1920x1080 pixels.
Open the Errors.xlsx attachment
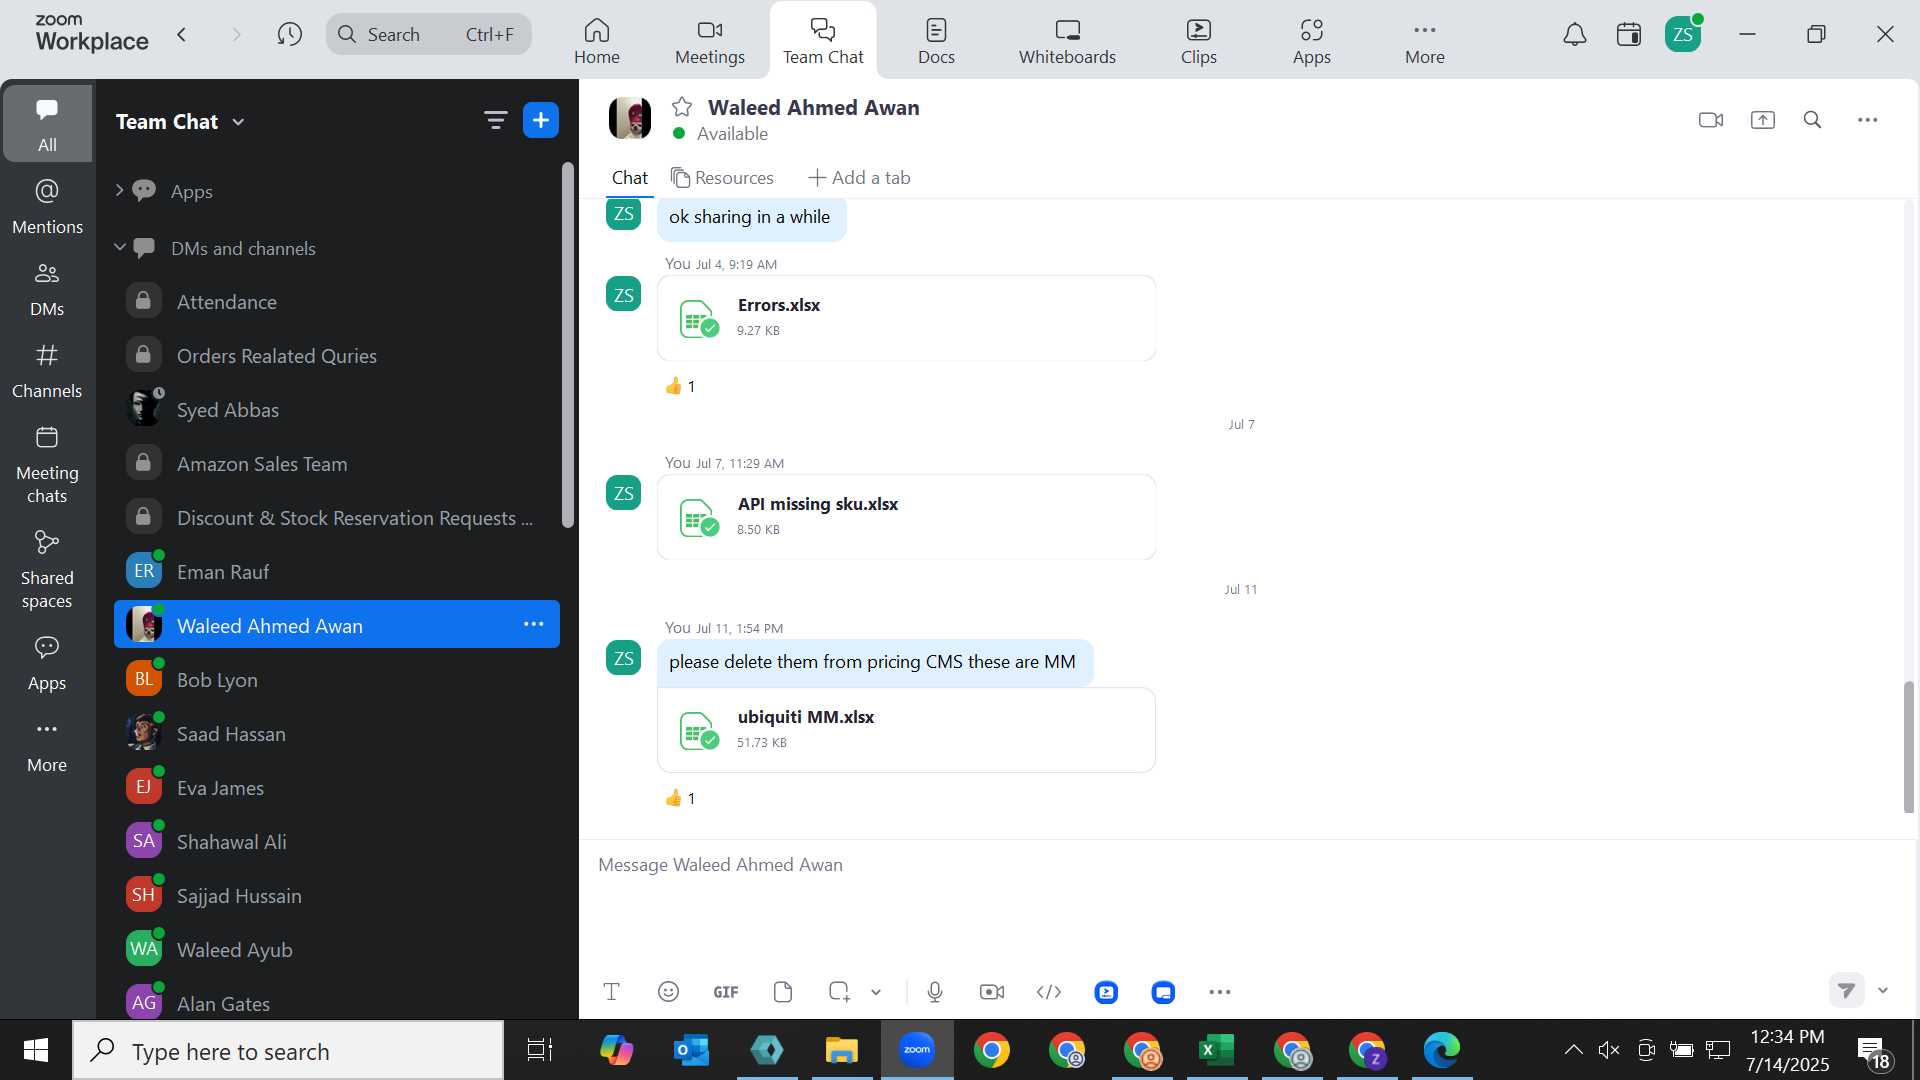[x=906, y=318]
